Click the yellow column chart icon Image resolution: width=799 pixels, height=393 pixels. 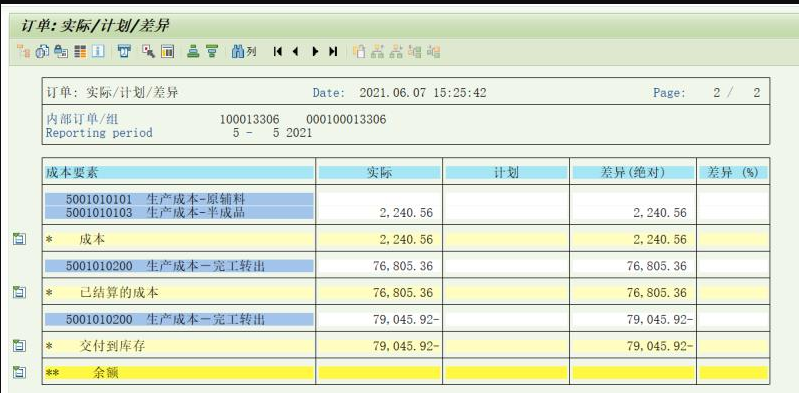point(168,51)
